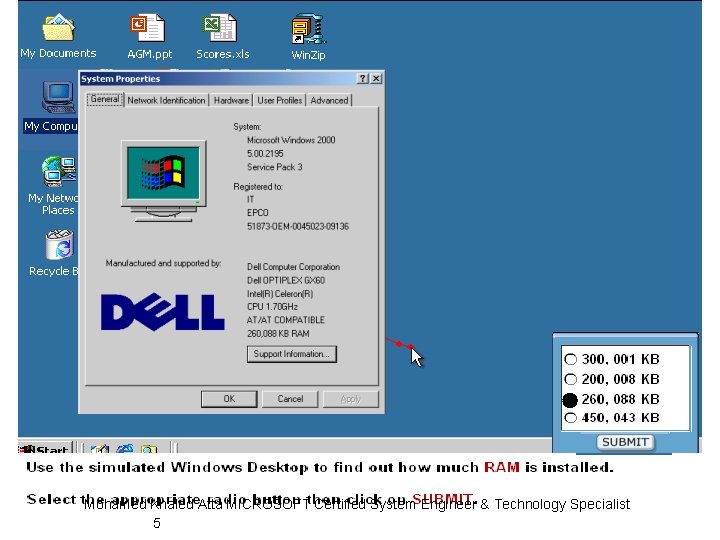Click the 'Microsoft Windows 2000' text

pyautogui.click(x=291, y=140)
